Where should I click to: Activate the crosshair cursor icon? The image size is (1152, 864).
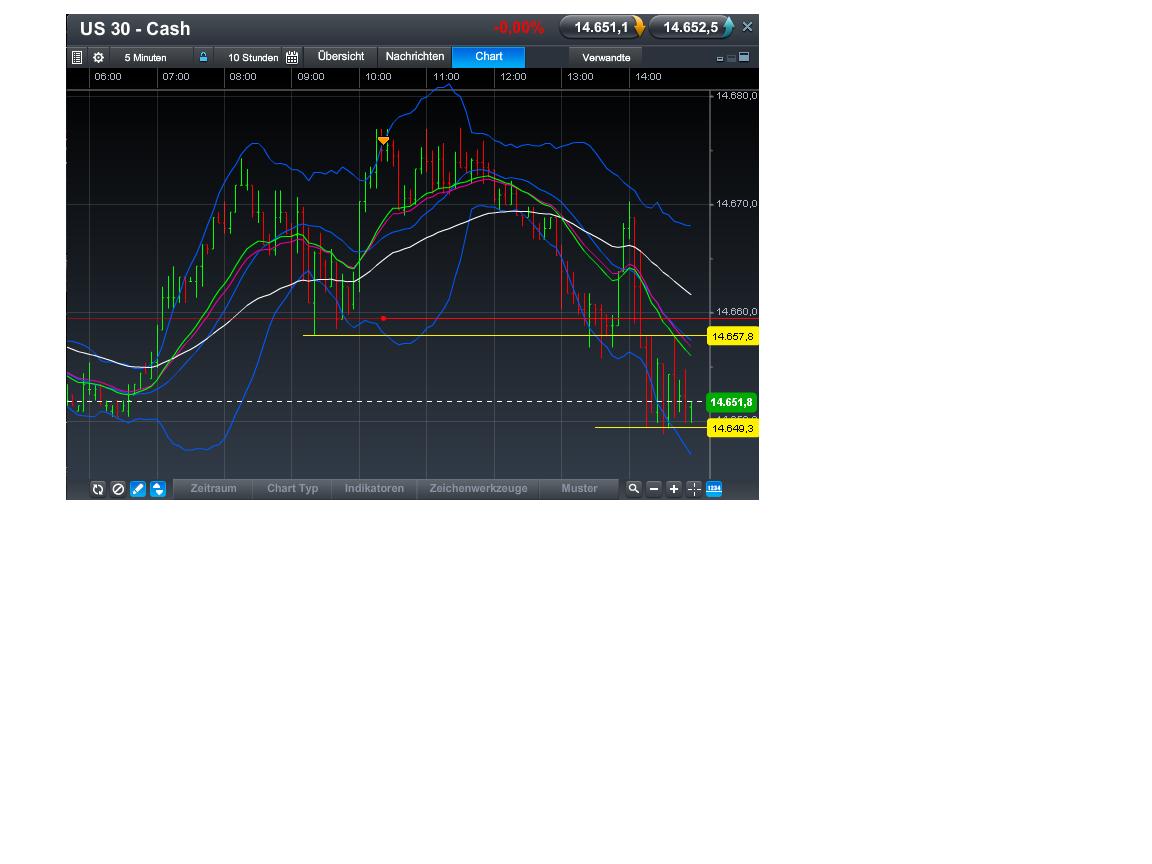[x=694, y=489]
